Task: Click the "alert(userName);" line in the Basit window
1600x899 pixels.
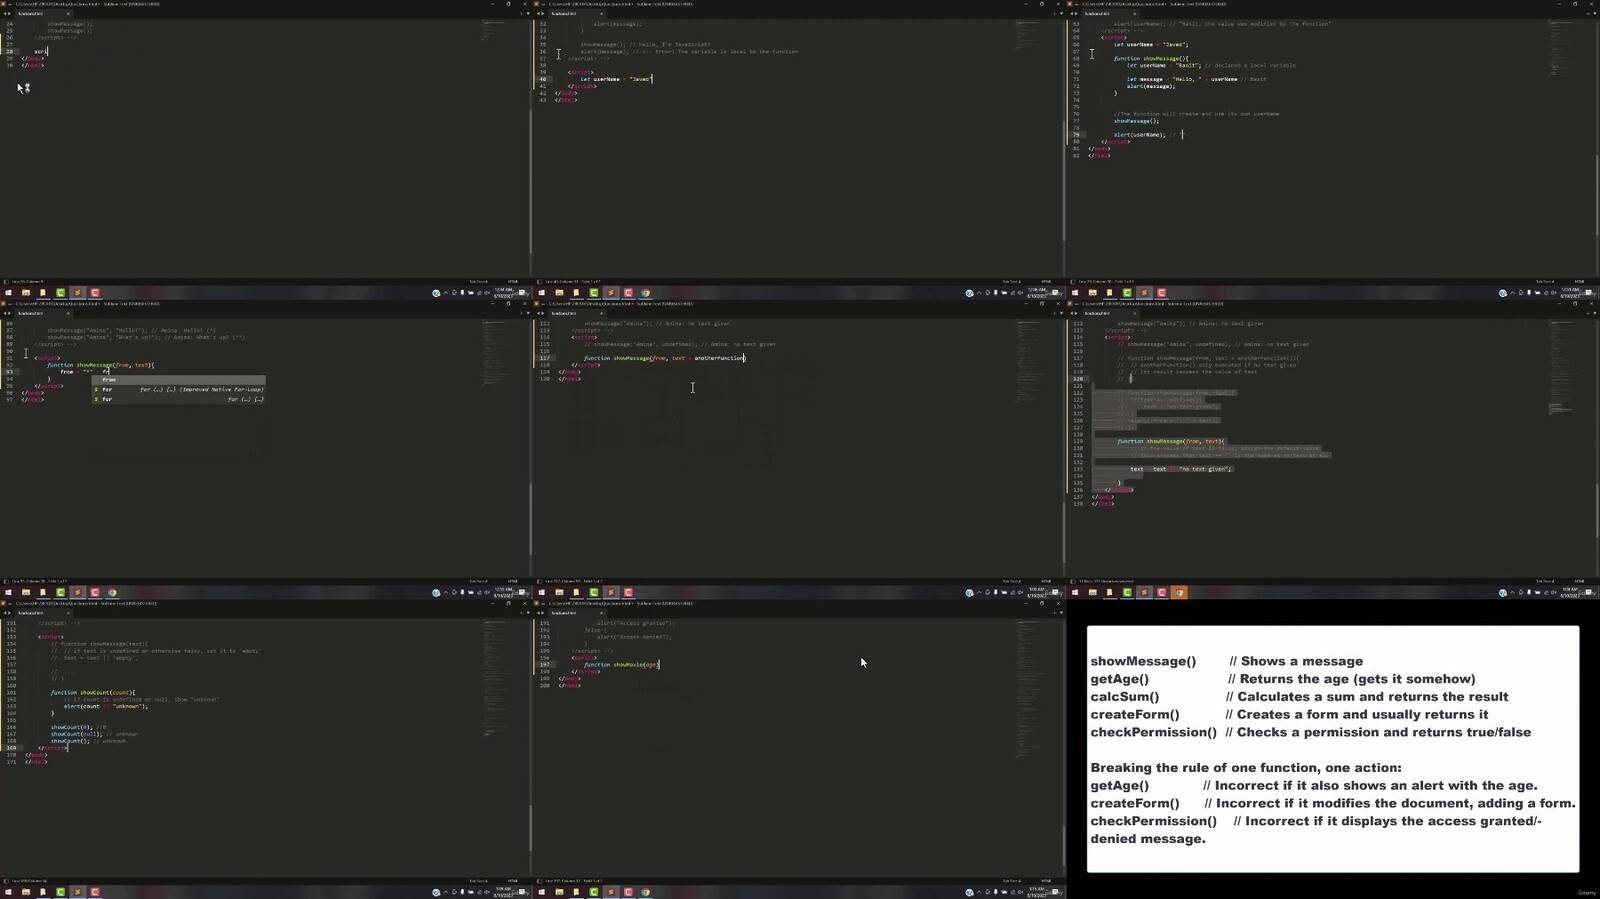Action: [x=1139, y=135]
